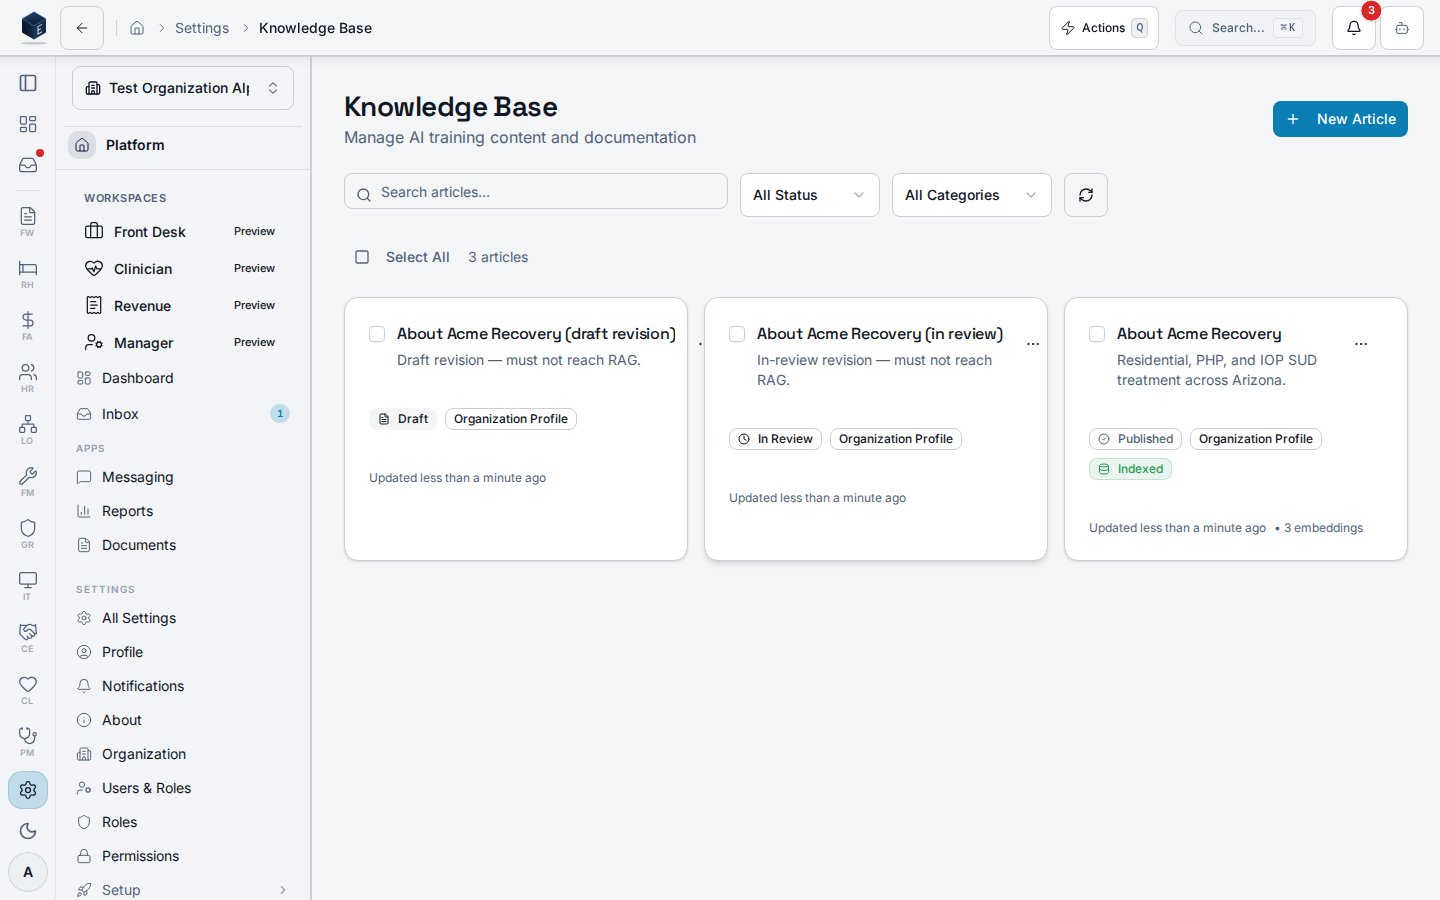
Task: Open the FW document icon in rail
Action: [28, 220]
